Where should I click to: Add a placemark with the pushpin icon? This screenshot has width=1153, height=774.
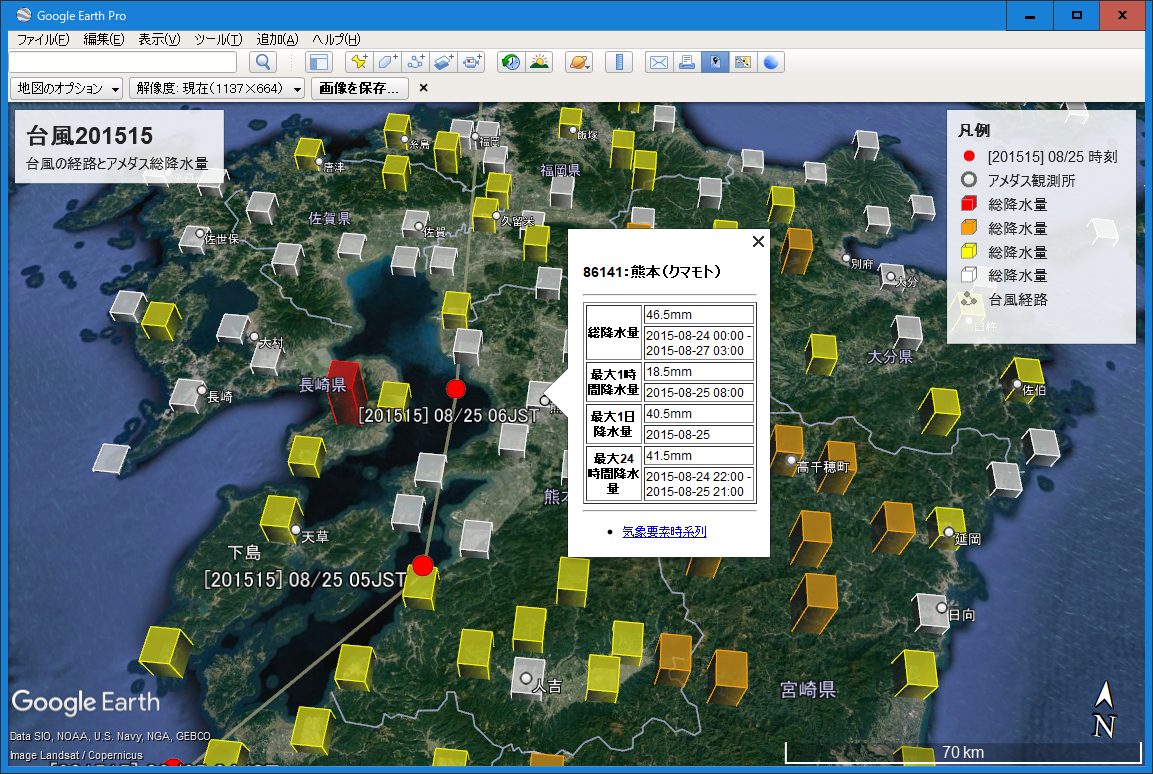(360, 62)
